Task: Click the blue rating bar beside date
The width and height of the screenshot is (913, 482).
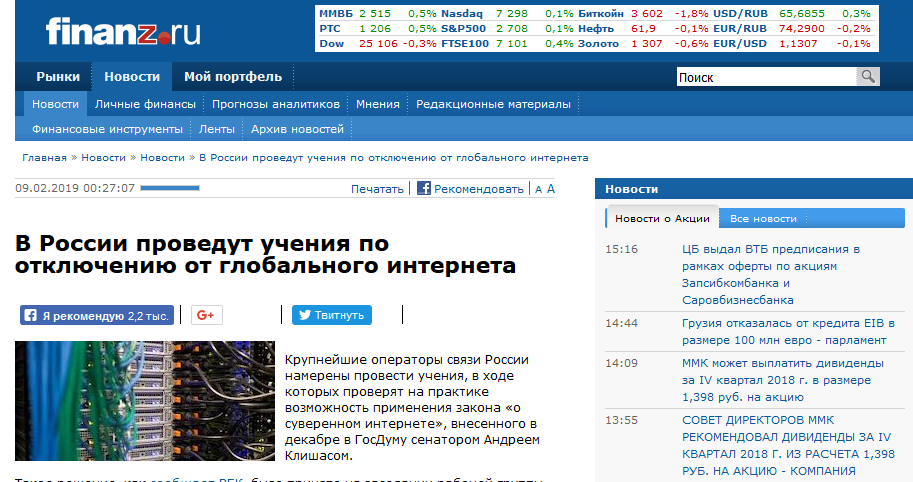Action: point(170,188)
